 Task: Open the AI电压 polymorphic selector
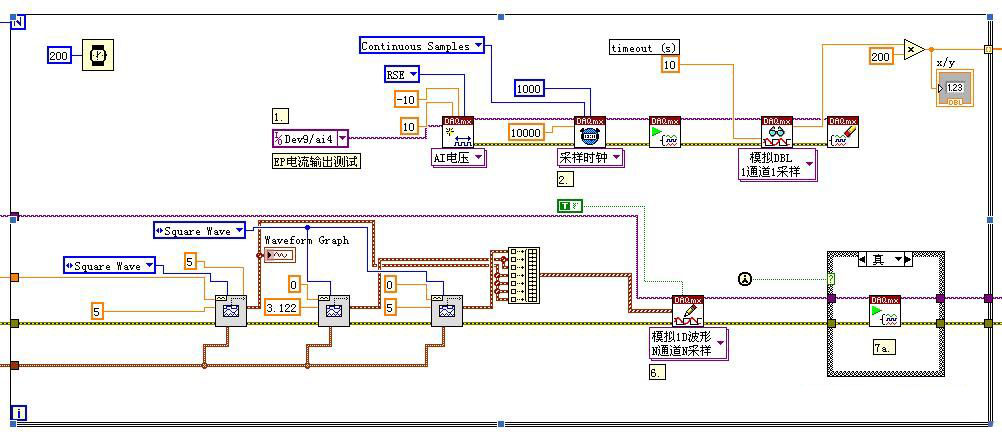[458, 157]
